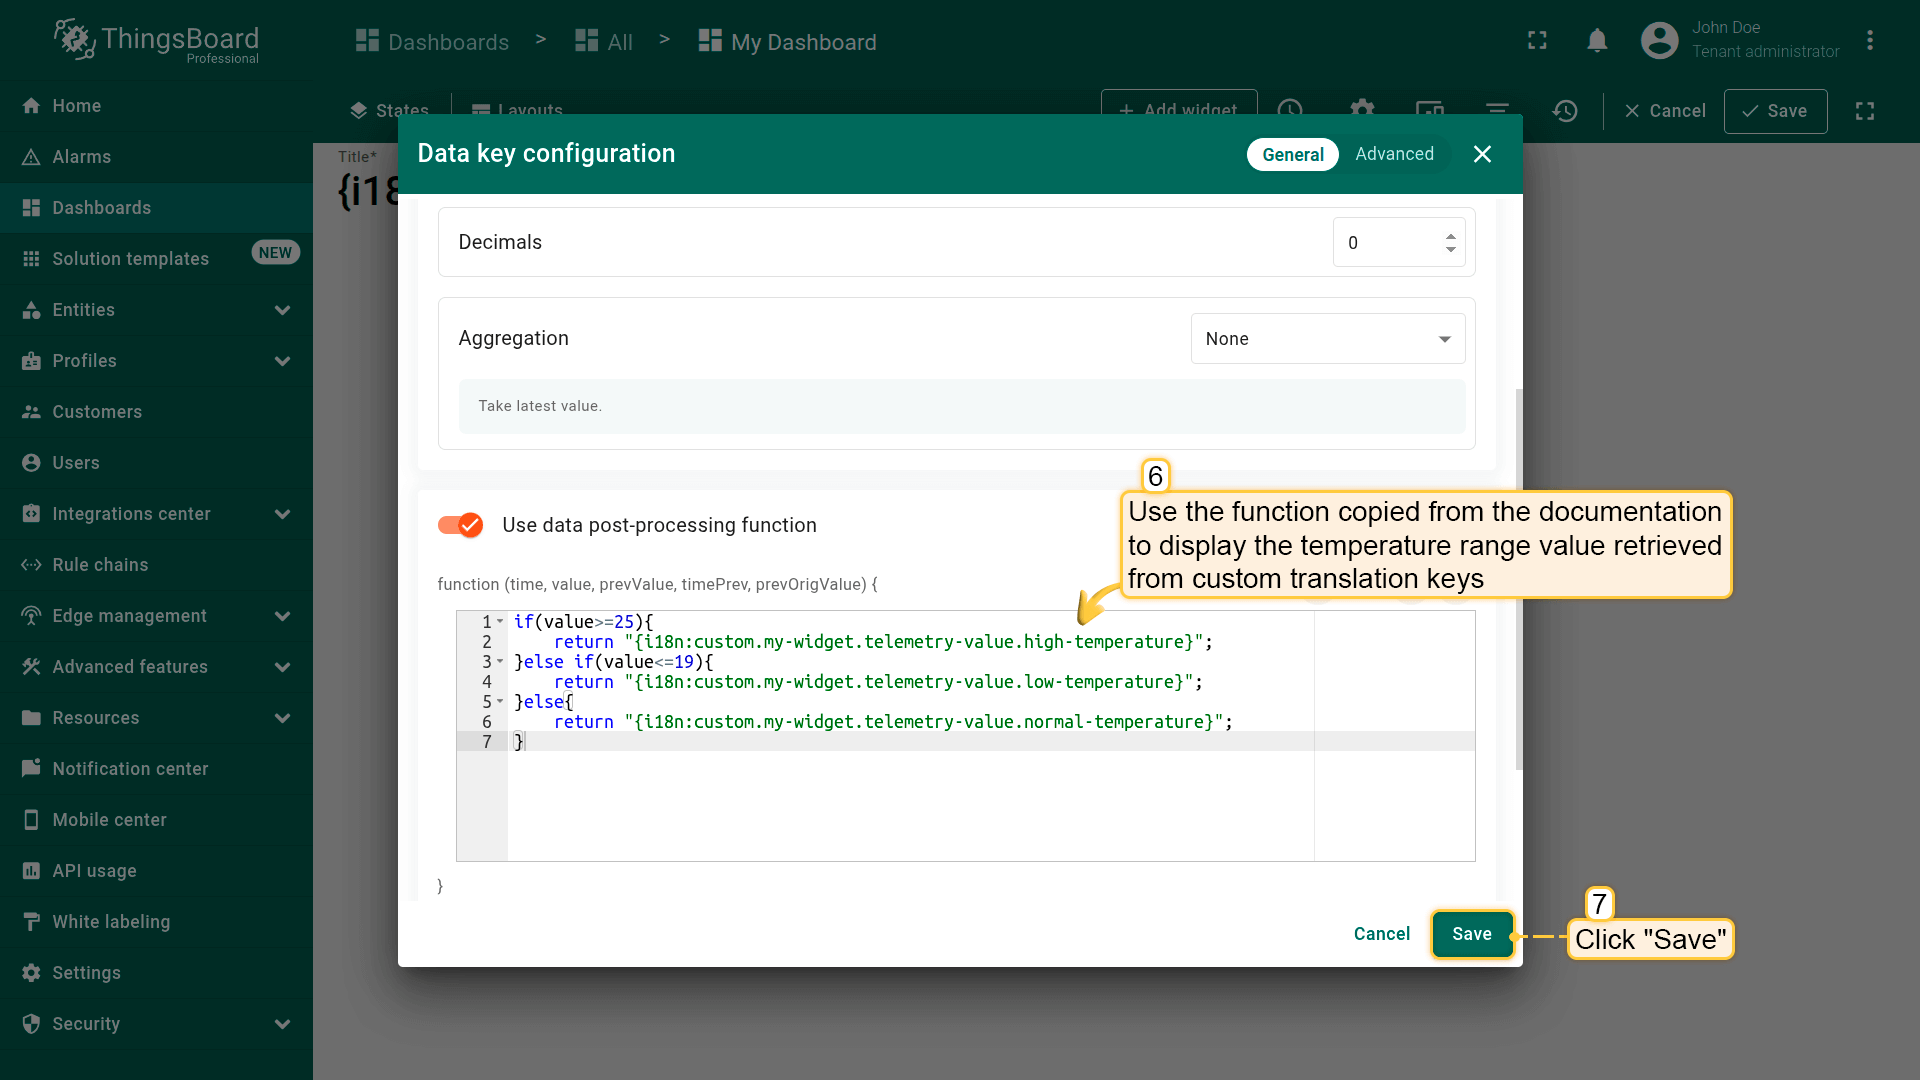The width and height of the screenshot is (1920, 1080).
Task: Select the General mode option
Action: (1292, 155)
